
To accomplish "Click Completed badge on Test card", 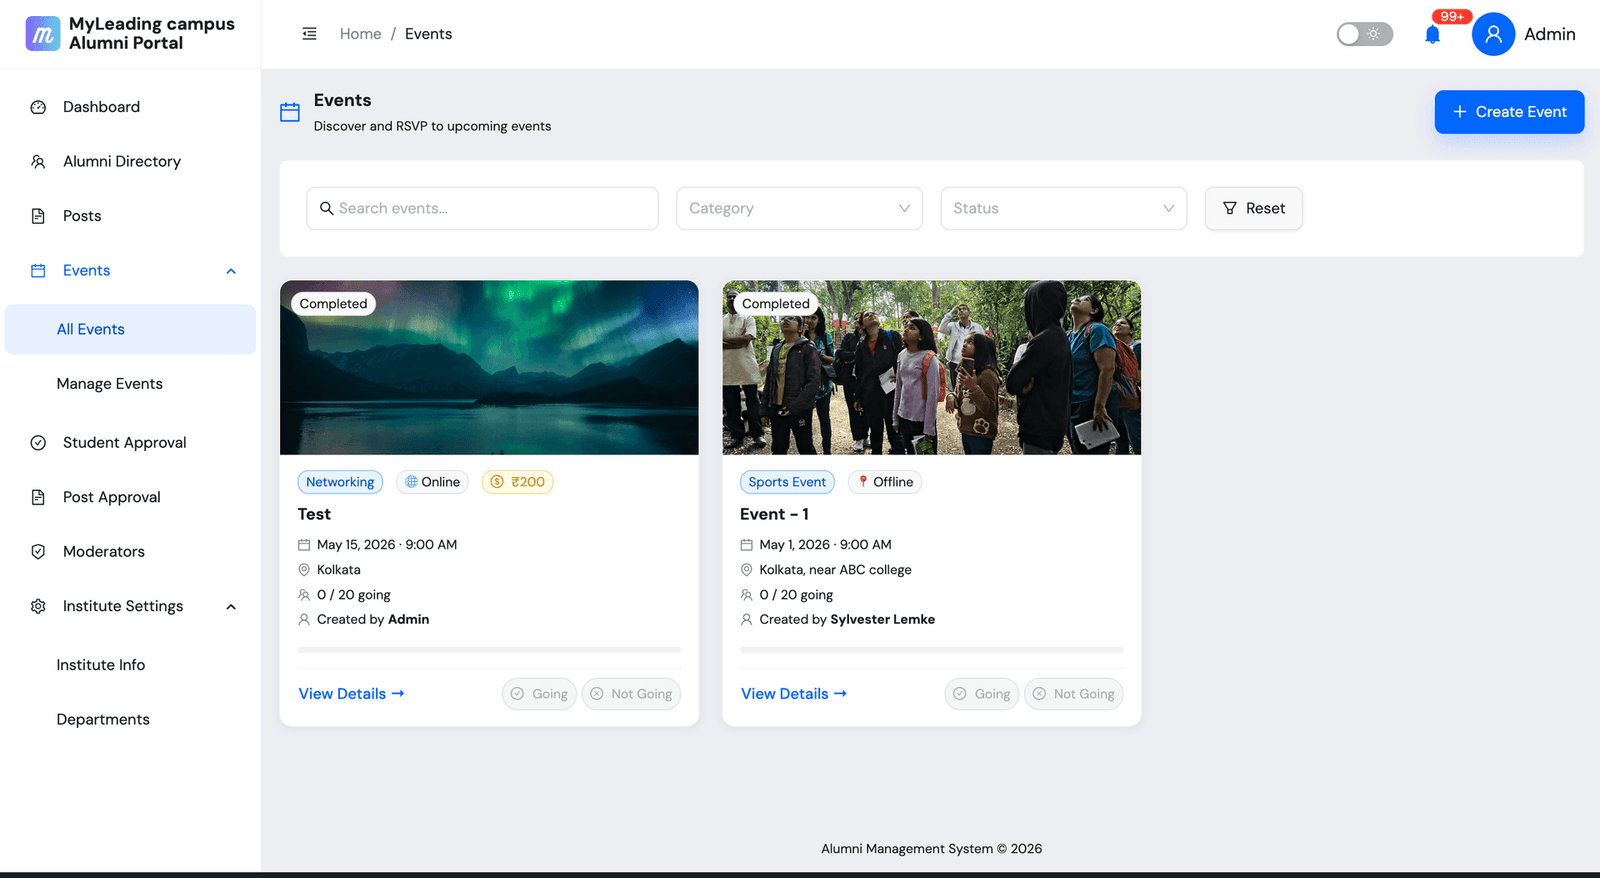I will [333, 304].
